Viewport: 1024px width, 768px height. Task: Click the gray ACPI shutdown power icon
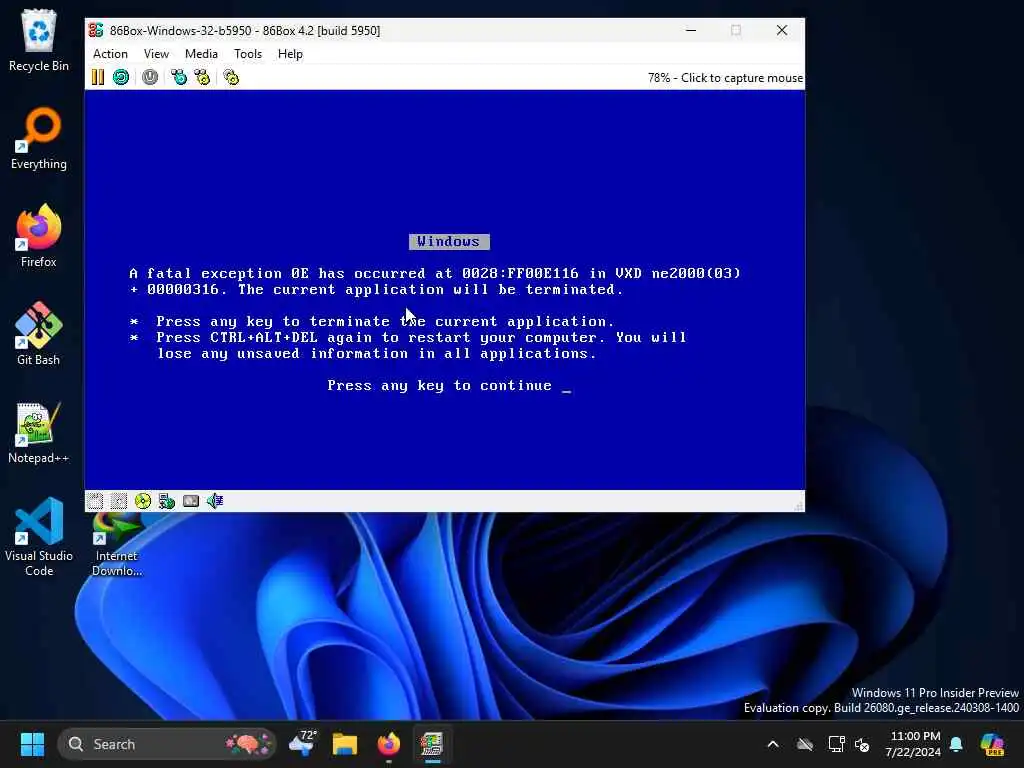click(x=150, y=77)
